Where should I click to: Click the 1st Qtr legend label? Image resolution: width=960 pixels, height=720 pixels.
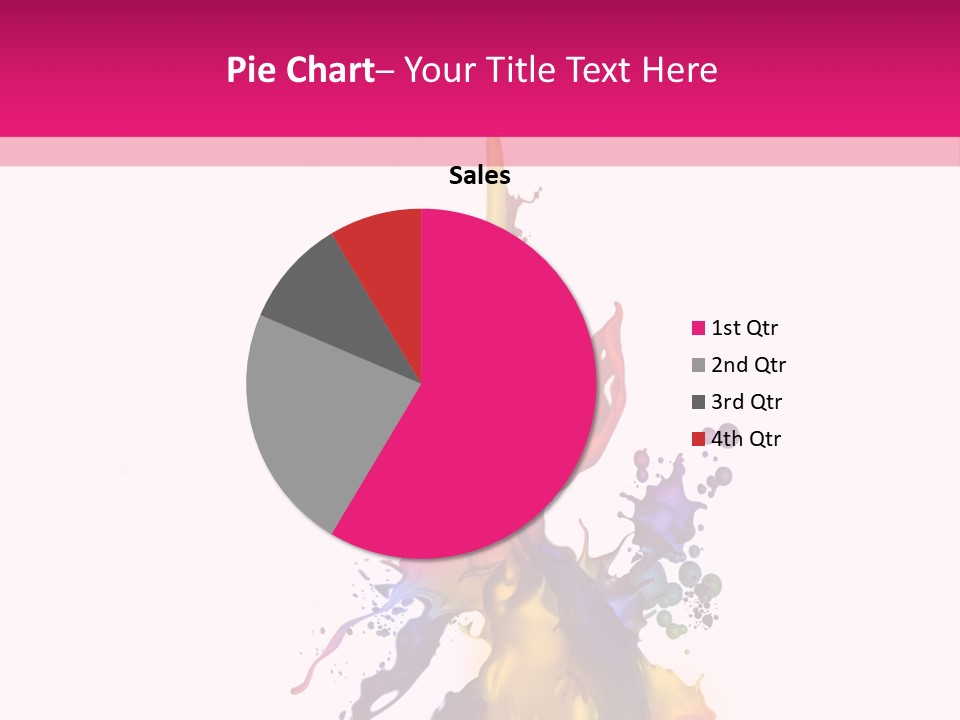click(744, 328)
